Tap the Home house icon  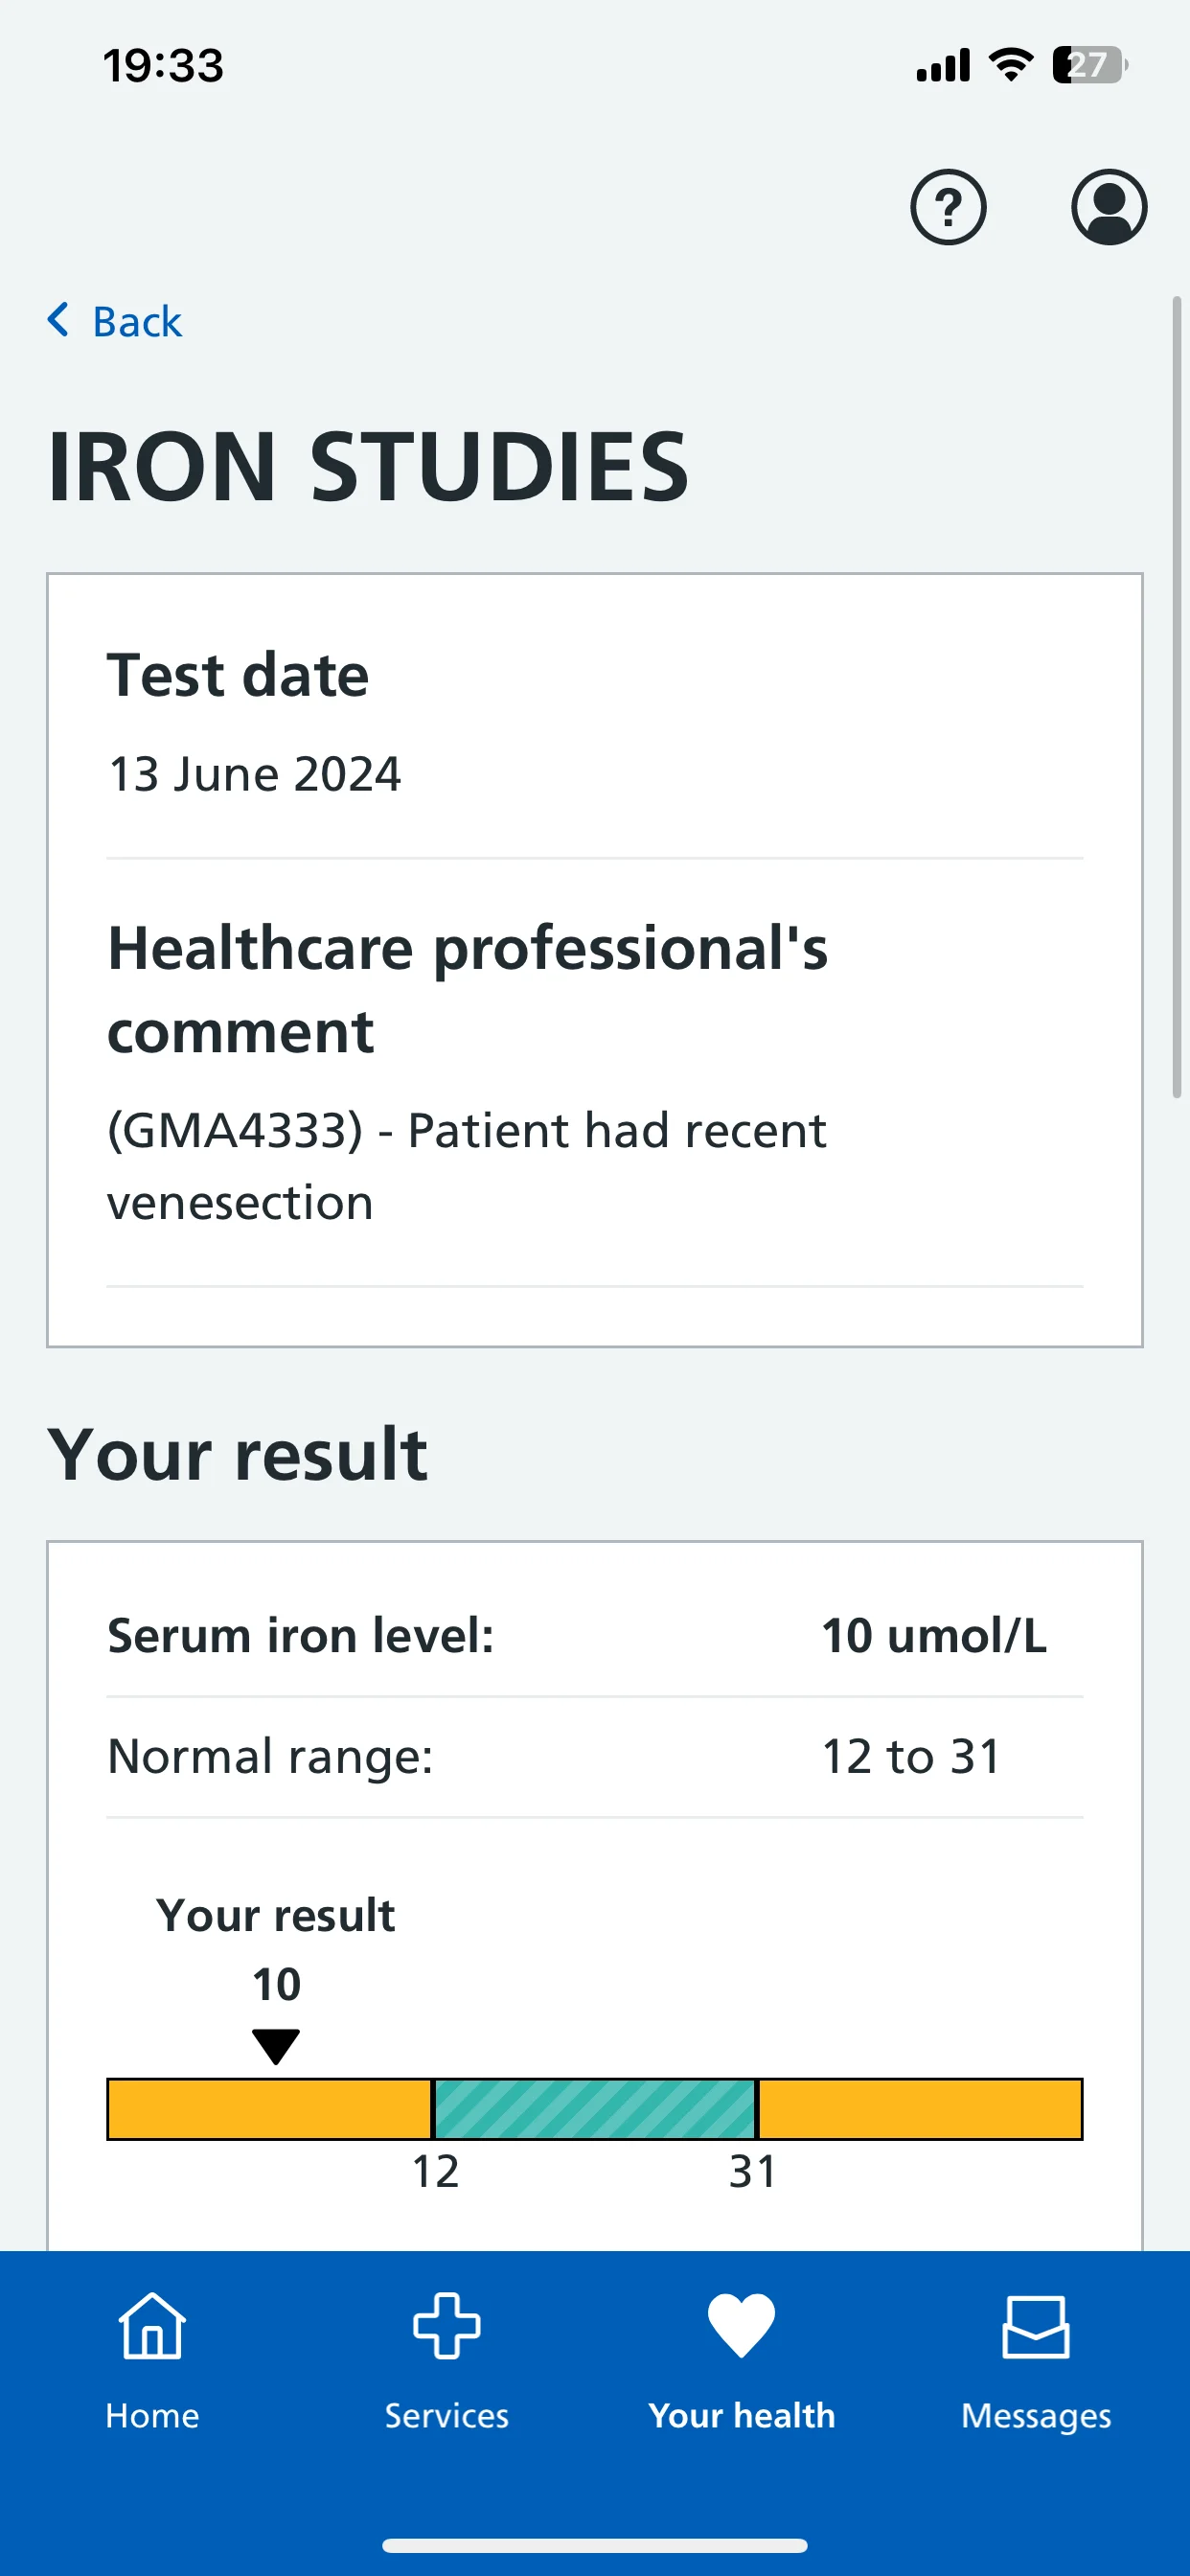152,2325
